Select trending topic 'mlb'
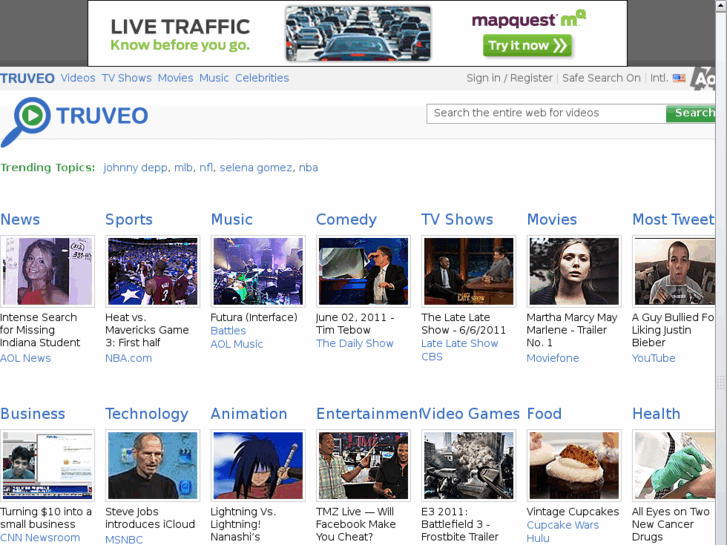727x545 pixels. click(183, 167)
